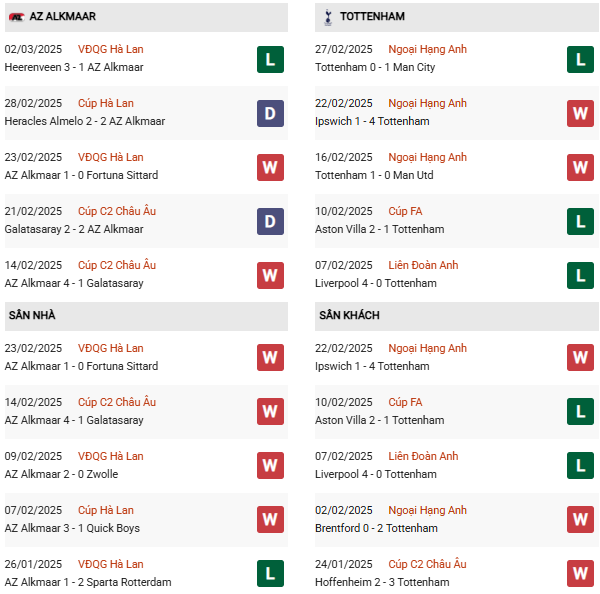Click the W badge for Hoffenheim-Tottenham match
The image size is (600, 594).
click(580, 574)
